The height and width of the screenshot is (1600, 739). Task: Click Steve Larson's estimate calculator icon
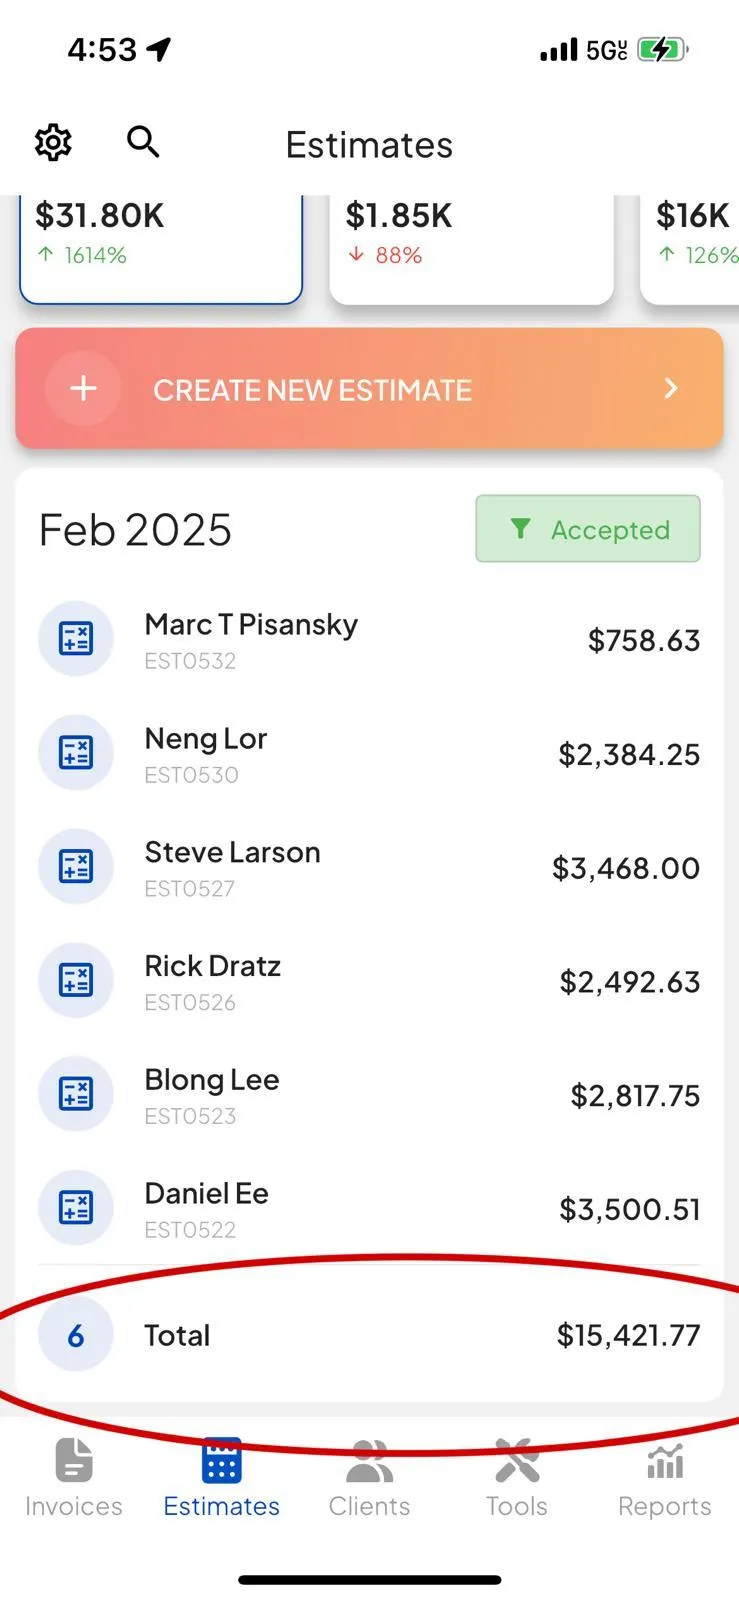76,866
